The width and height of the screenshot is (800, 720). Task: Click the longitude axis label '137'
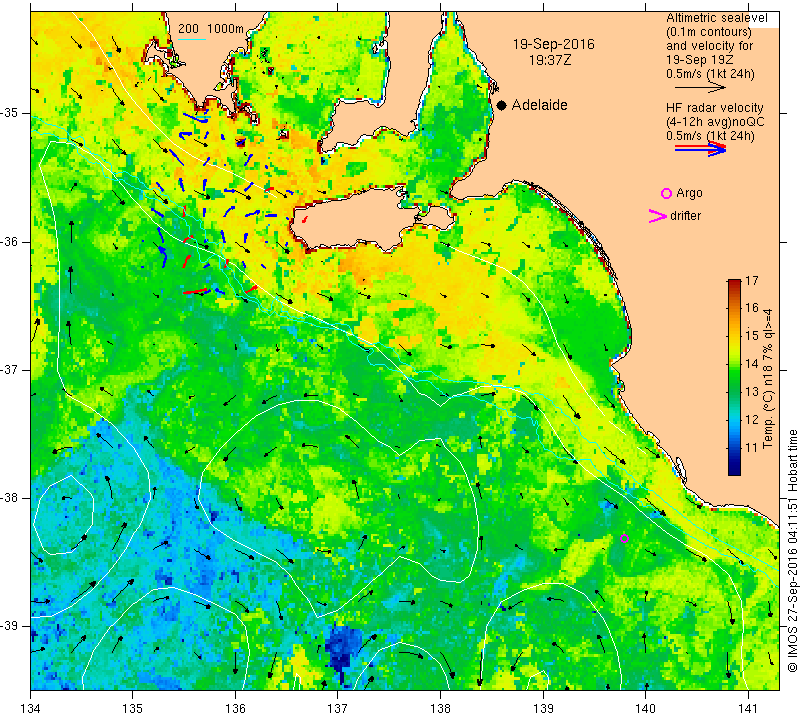337,709
